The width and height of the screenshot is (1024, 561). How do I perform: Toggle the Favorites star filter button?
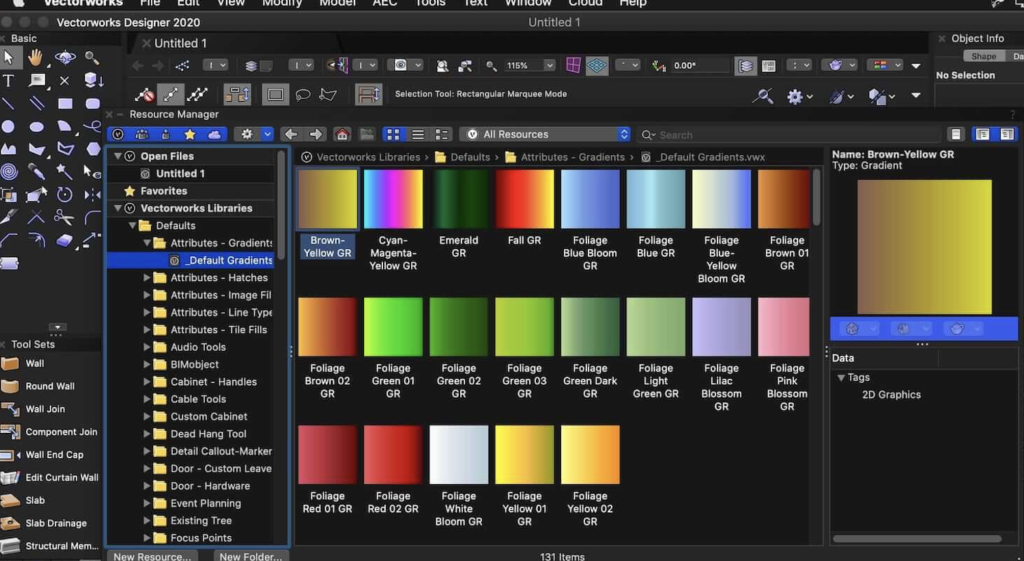point(190,134)
